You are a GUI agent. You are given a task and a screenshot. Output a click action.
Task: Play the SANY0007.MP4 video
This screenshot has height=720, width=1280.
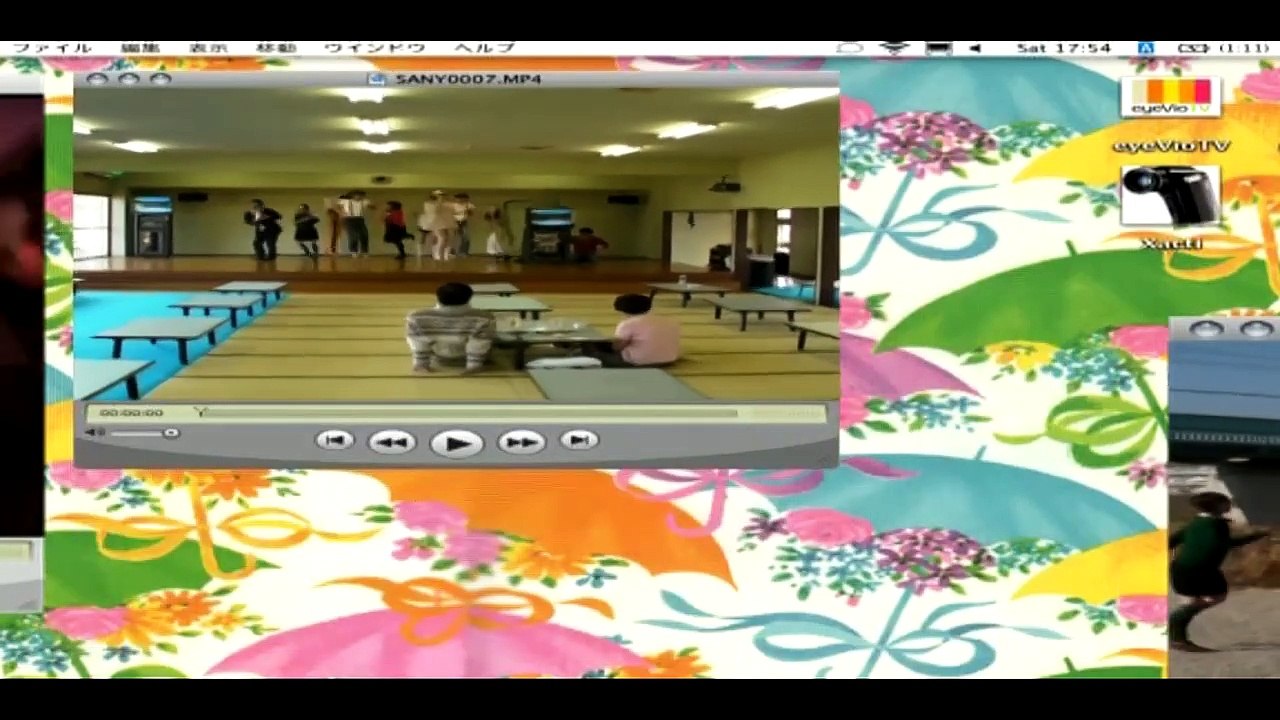(456, 442)
